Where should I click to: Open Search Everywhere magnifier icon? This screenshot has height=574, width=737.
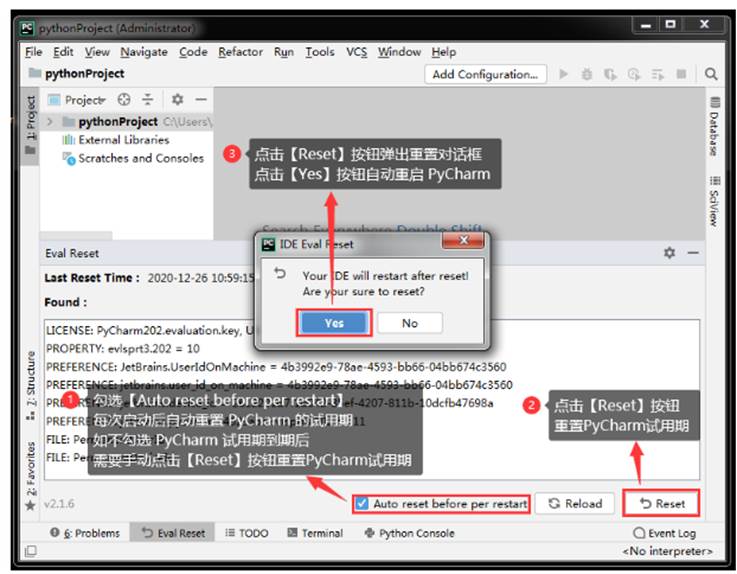pyautogui.click(x=711, y=74)
